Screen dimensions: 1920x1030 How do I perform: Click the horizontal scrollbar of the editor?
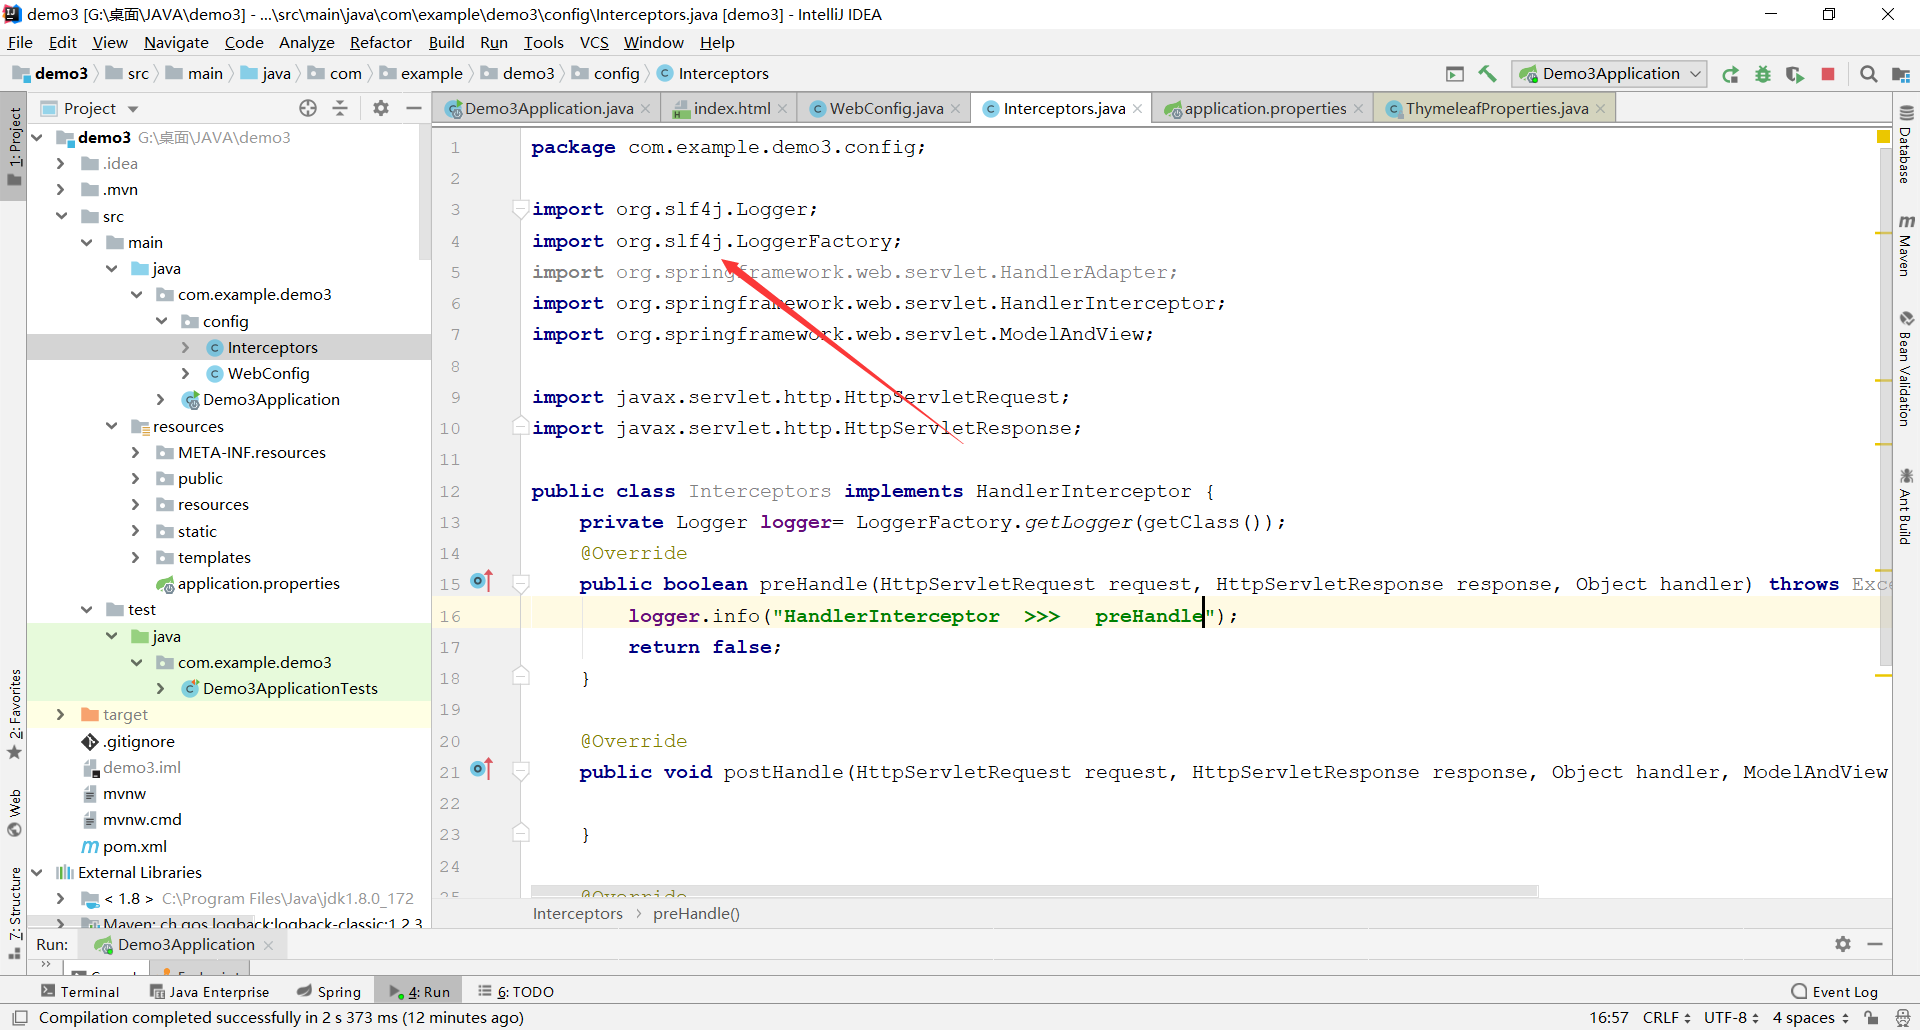(x=1034, y=890)
